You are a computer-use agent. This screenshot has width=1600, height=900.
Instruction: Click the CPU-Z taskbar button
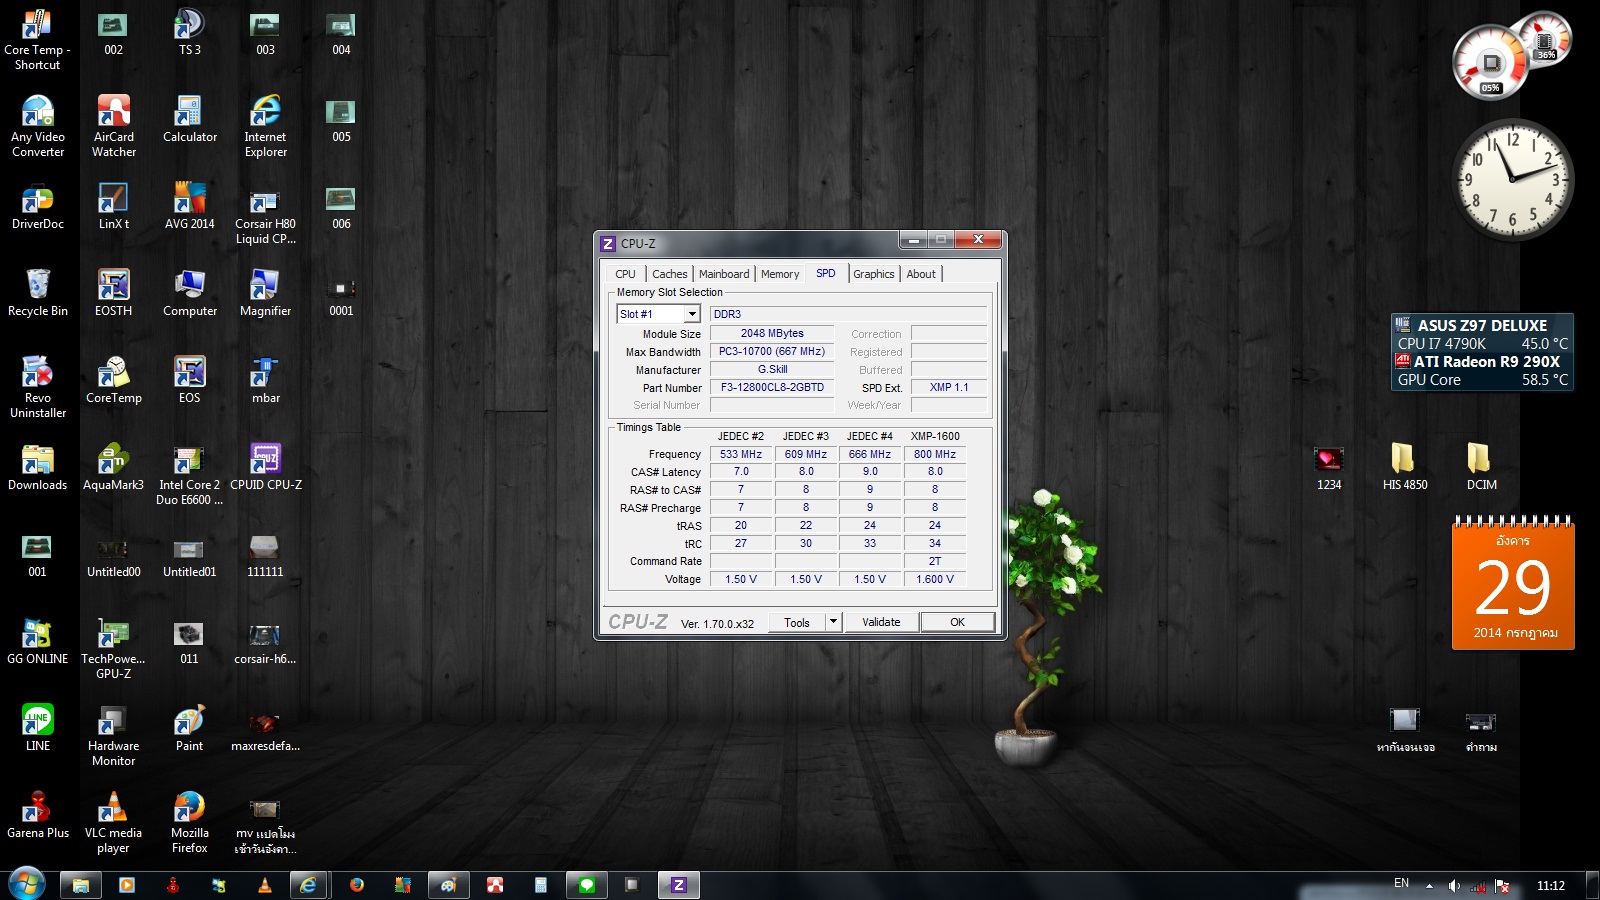tap(678, 885)
